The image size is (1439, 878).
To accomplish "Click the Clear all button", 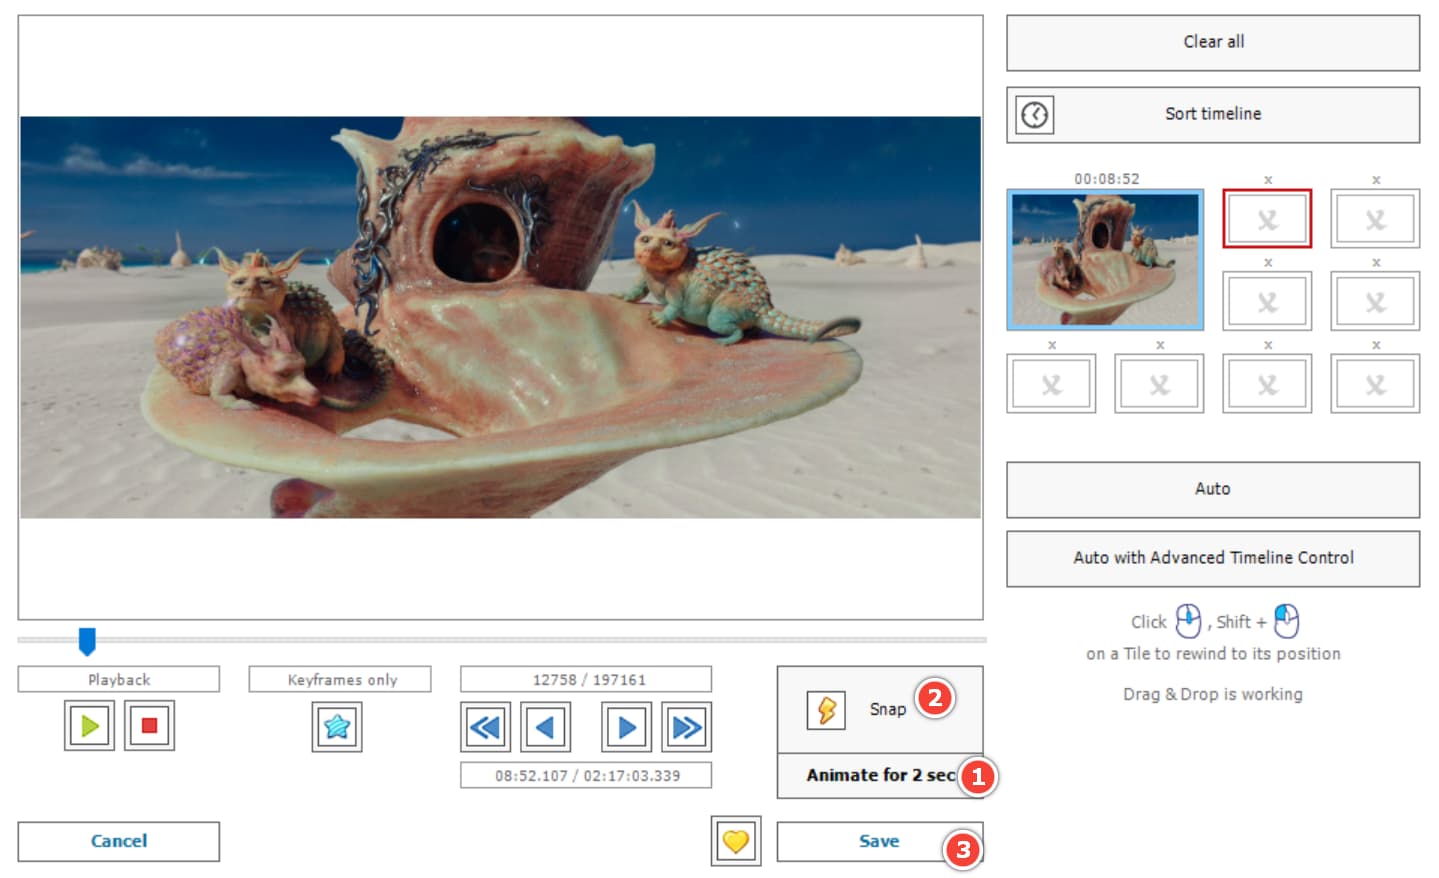I will [1212, 42].
